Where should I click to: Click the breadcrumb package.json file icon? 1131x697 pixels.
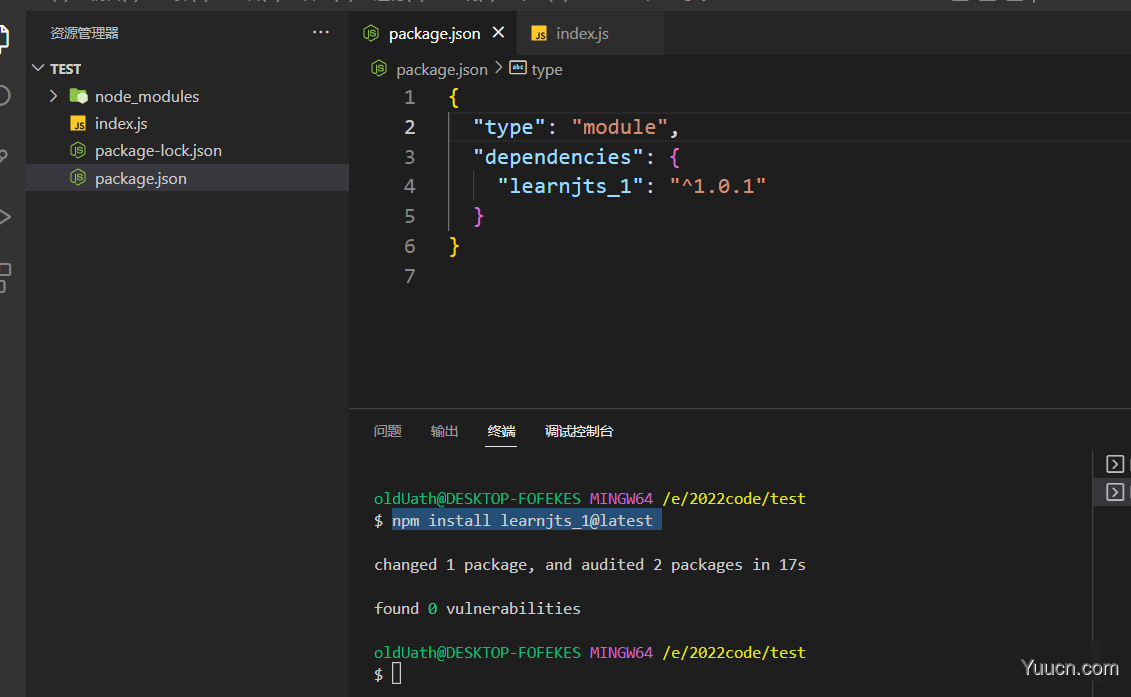[x=379, y=69]
